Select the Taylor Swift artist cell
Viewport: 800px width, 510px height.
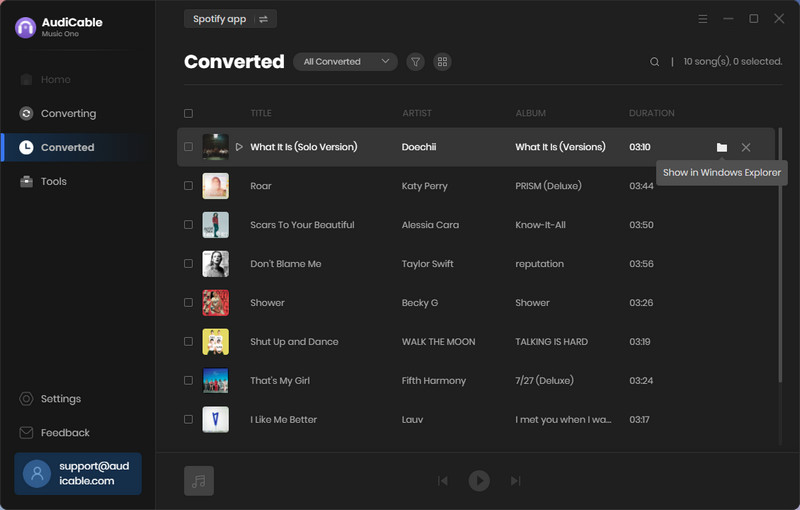[428, 264]
